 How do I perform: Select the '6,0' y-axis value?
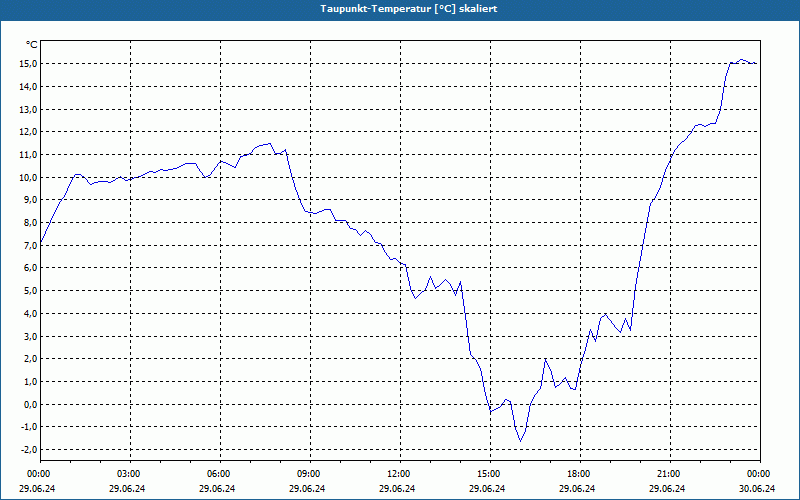(x=30, y=268)
